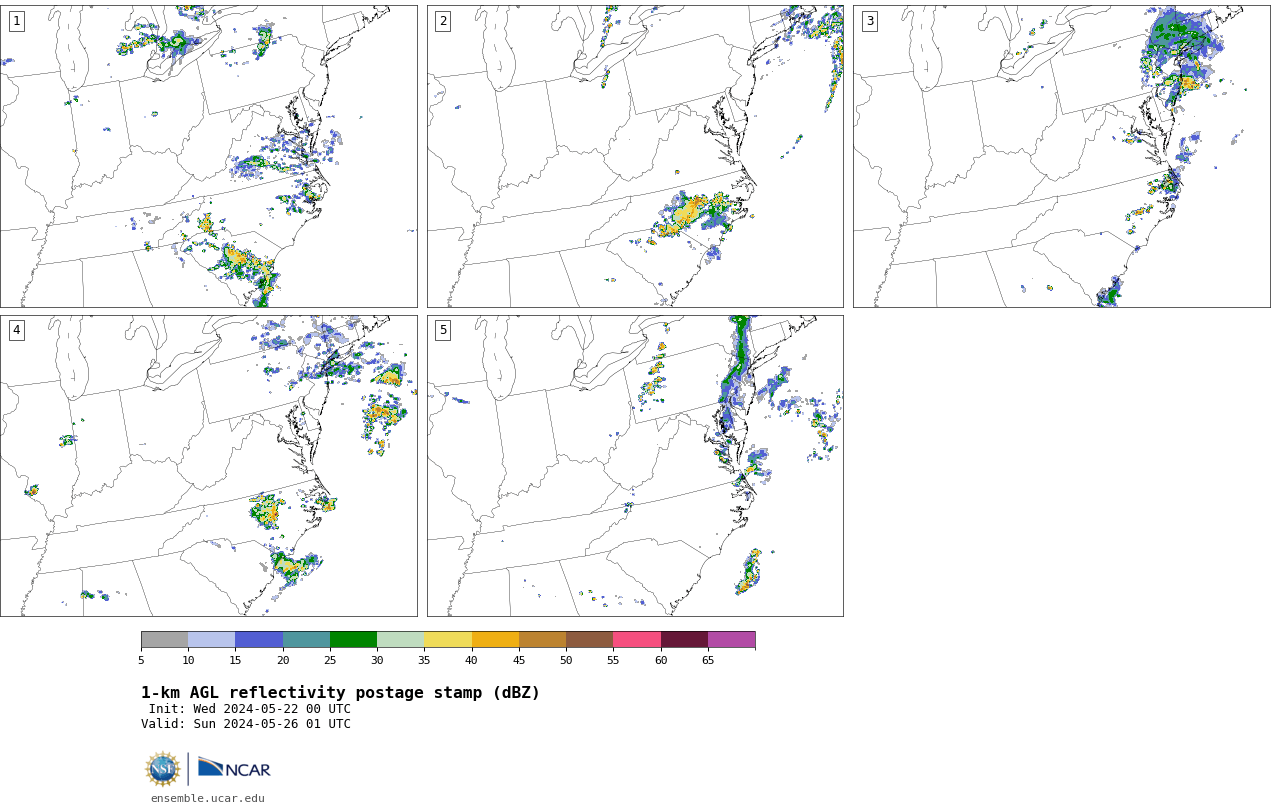Screen dimensions: 1280x809
Task: Click the colorbar tick label 20
Action: pos(283,660)
